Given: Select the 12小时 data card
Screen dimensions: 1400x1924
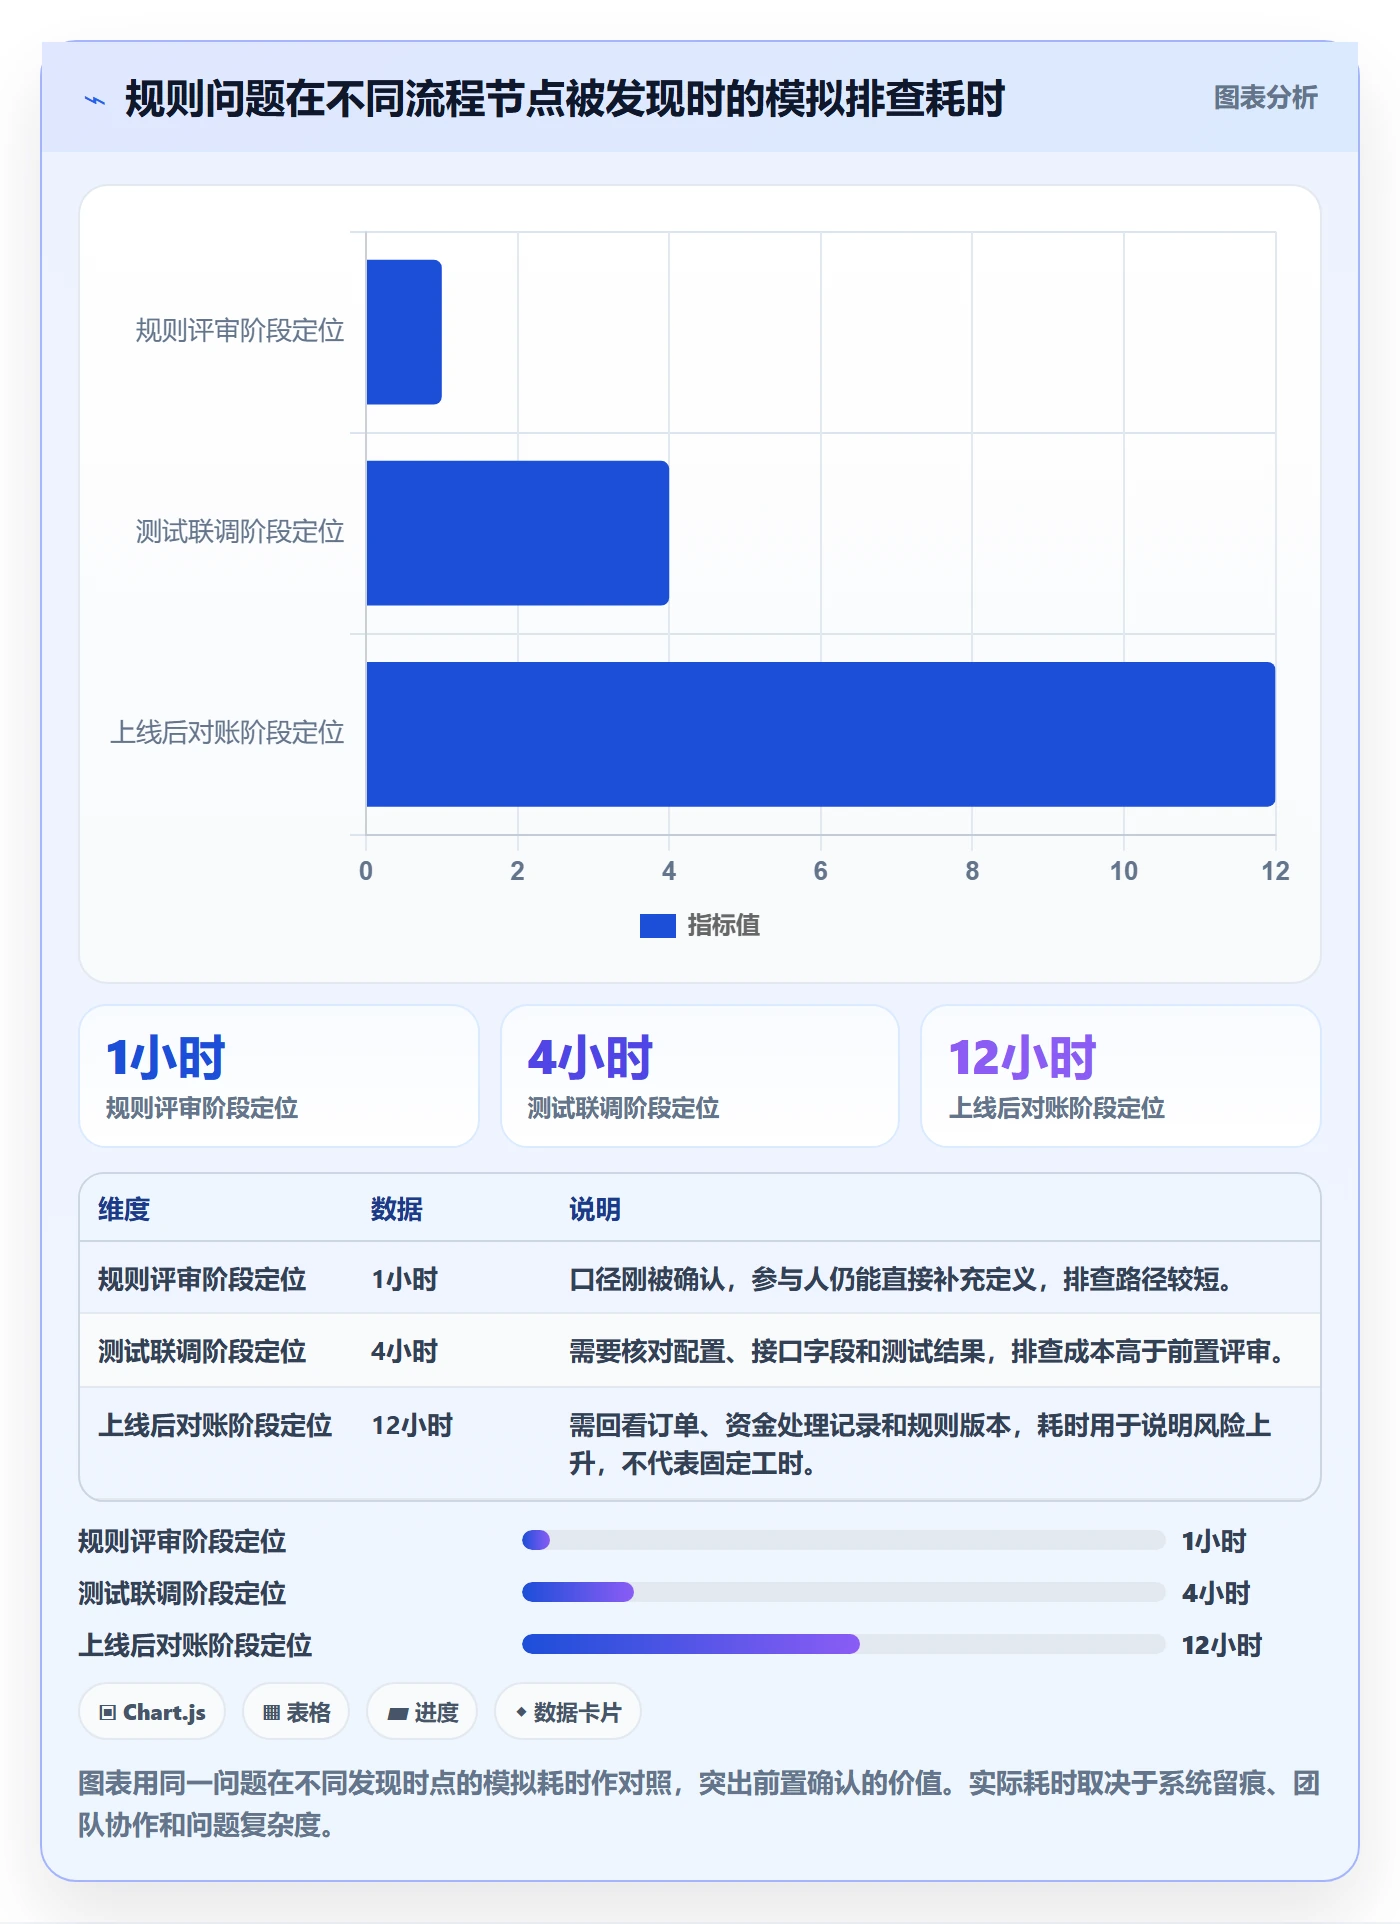Looking at the screenshot, I should pyautogui.click(x=1121, y=1076).
